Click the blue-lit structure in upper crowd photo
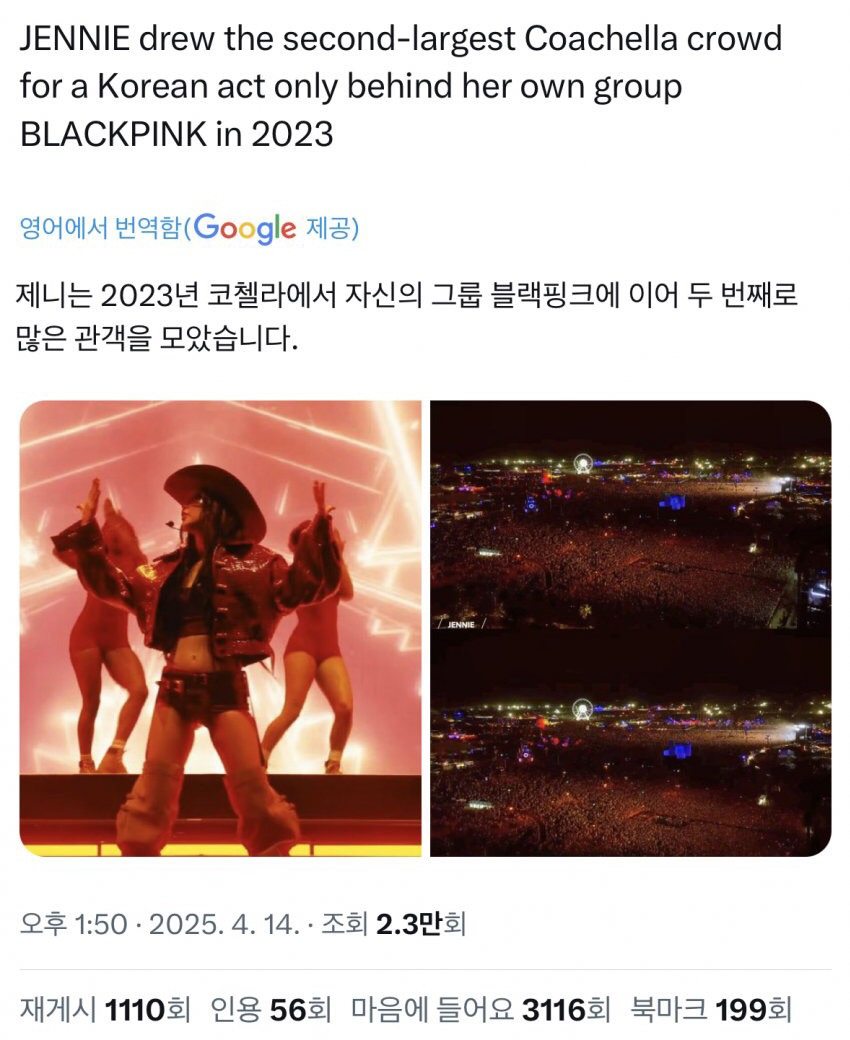This screenshot has height=1040, width=850. pos(674,502)
